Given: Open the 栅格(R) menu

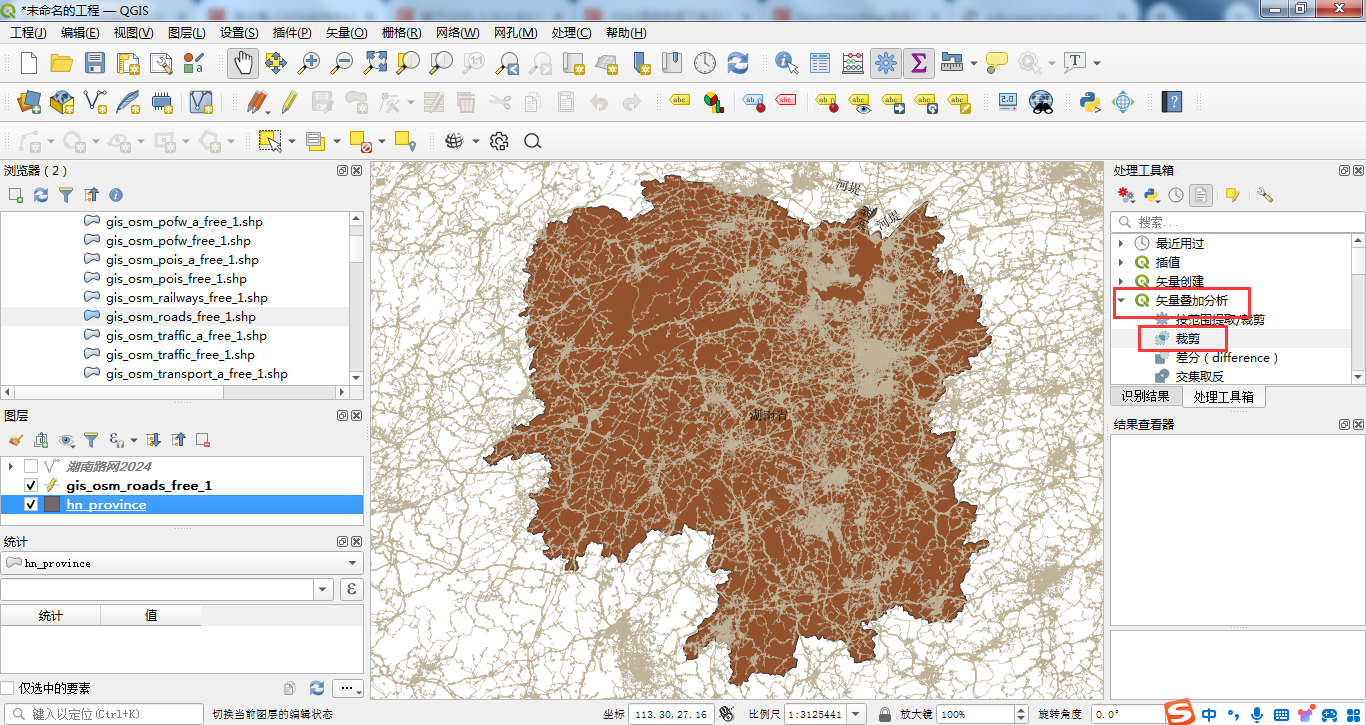Looking at the screenshot, I should tap(401, 33).
